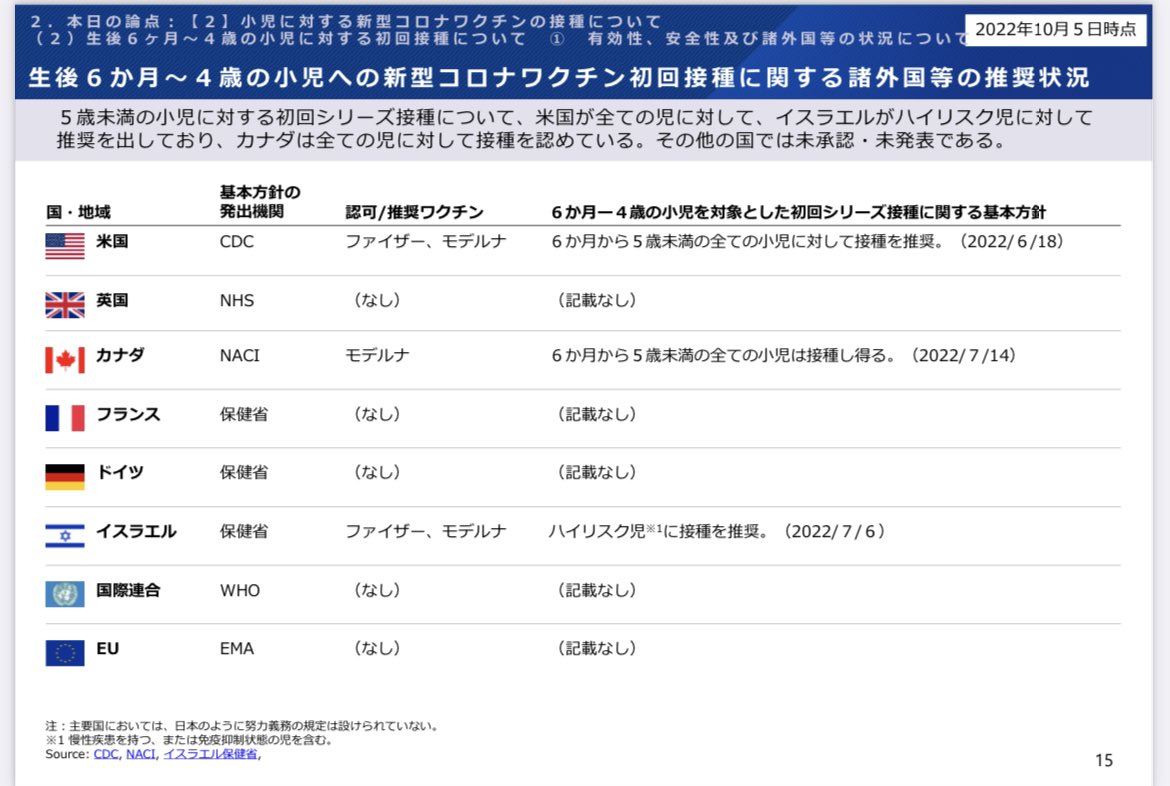Image resolution: width=1170 pixels, height=786 pixels.
Task: Click the WHO agency cell
Action: click(240, 590)
